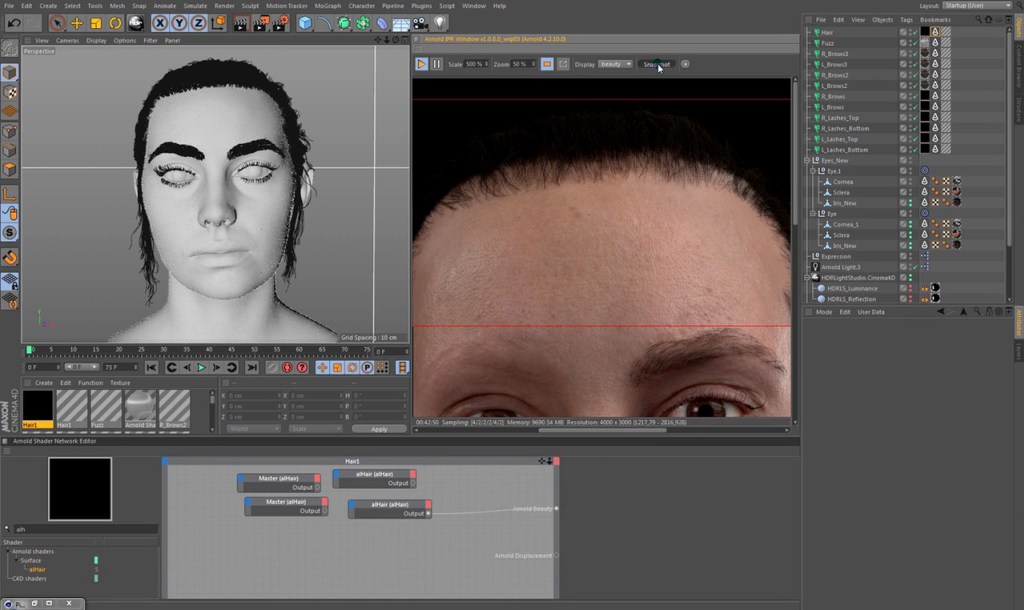The width and height of the screenshot is (1024, 610).
Task: Select the black Hair1 material swatch
Action: point(37,407)
